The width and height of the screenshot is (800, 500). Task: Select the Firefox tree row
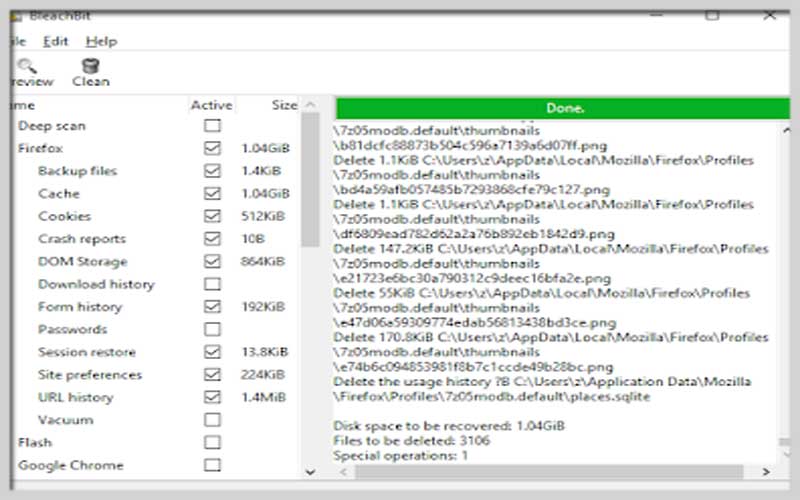pos(156,148)
